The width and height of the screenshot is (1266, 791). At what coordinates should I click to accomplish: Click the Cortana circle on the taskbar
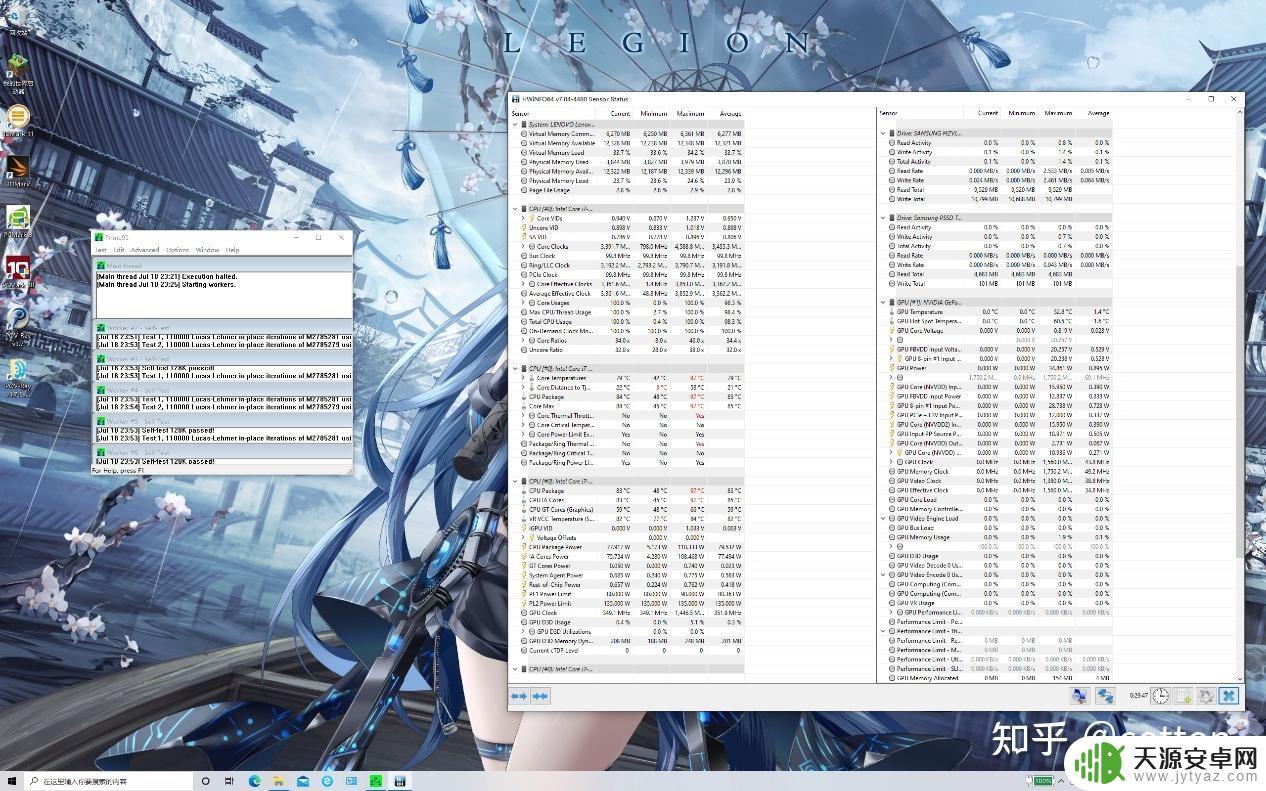coord(205,781)
